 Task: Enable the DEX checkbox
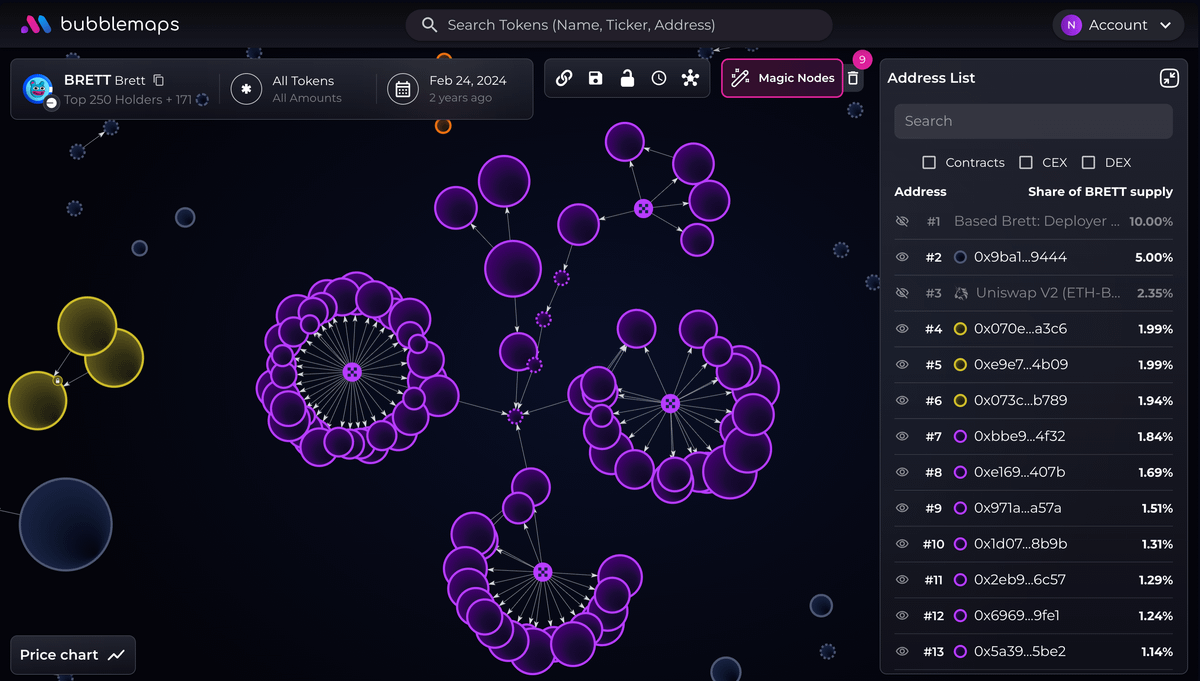pos(1089,162)
